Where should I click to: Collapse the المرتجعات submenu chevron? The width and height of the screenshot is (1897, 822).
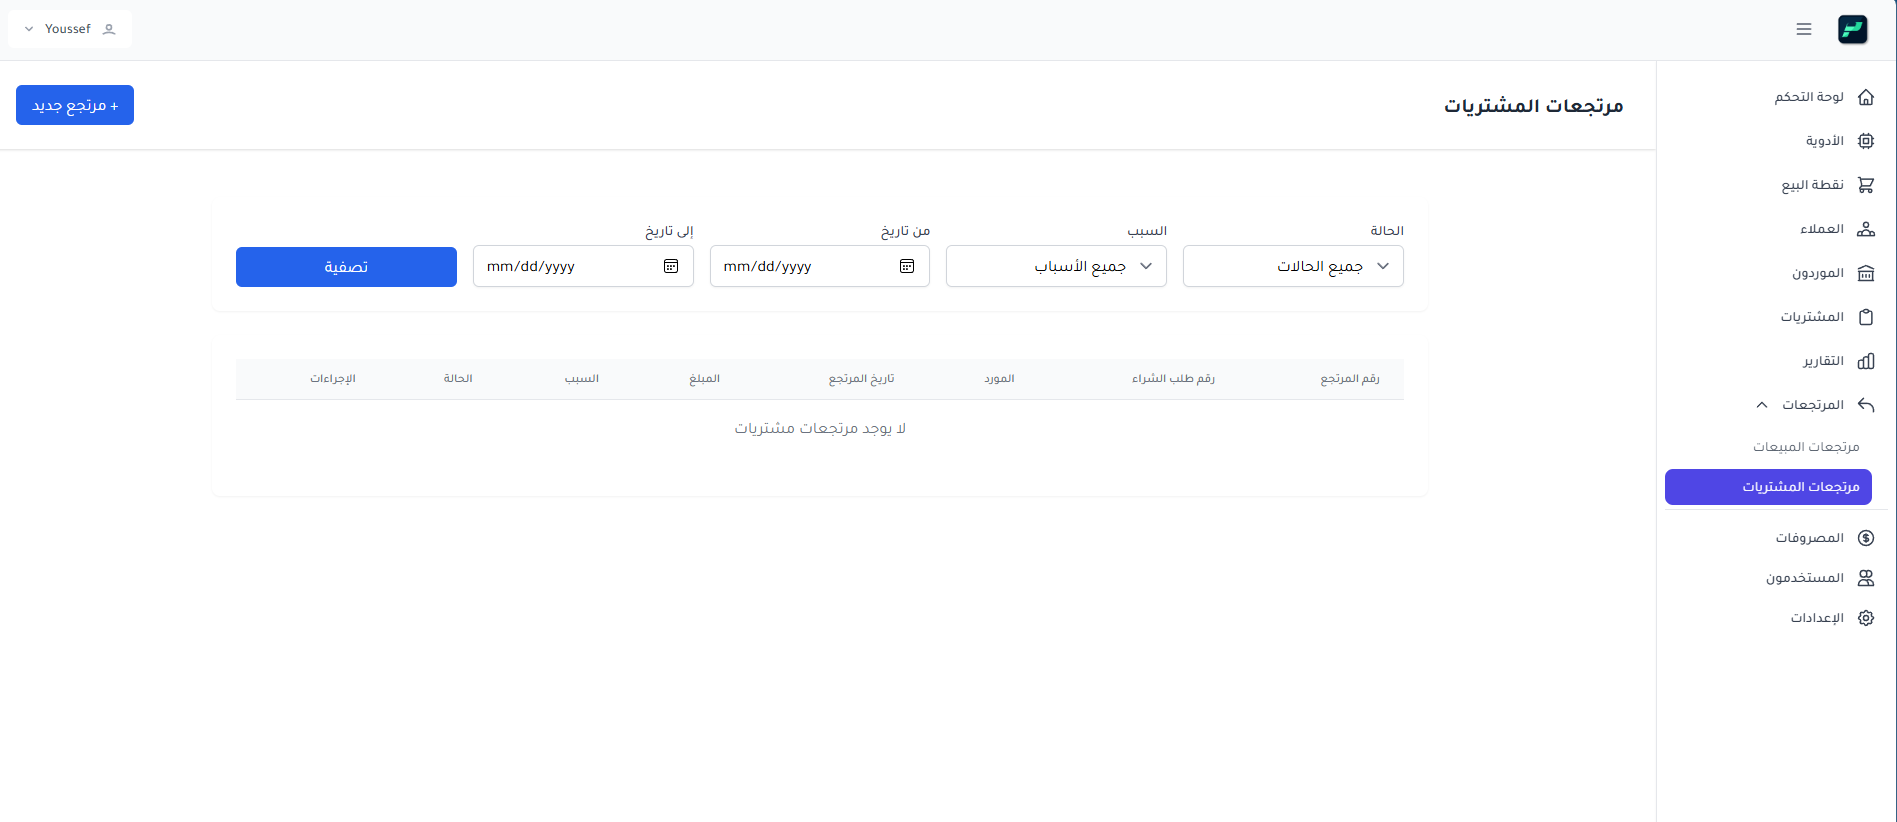1762,405
